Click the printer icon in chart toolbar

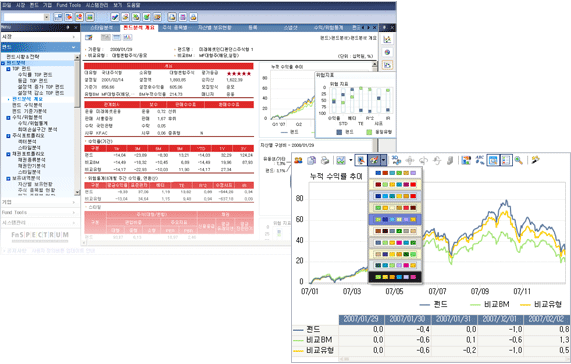pyautogui.click(x=324, y=160)
